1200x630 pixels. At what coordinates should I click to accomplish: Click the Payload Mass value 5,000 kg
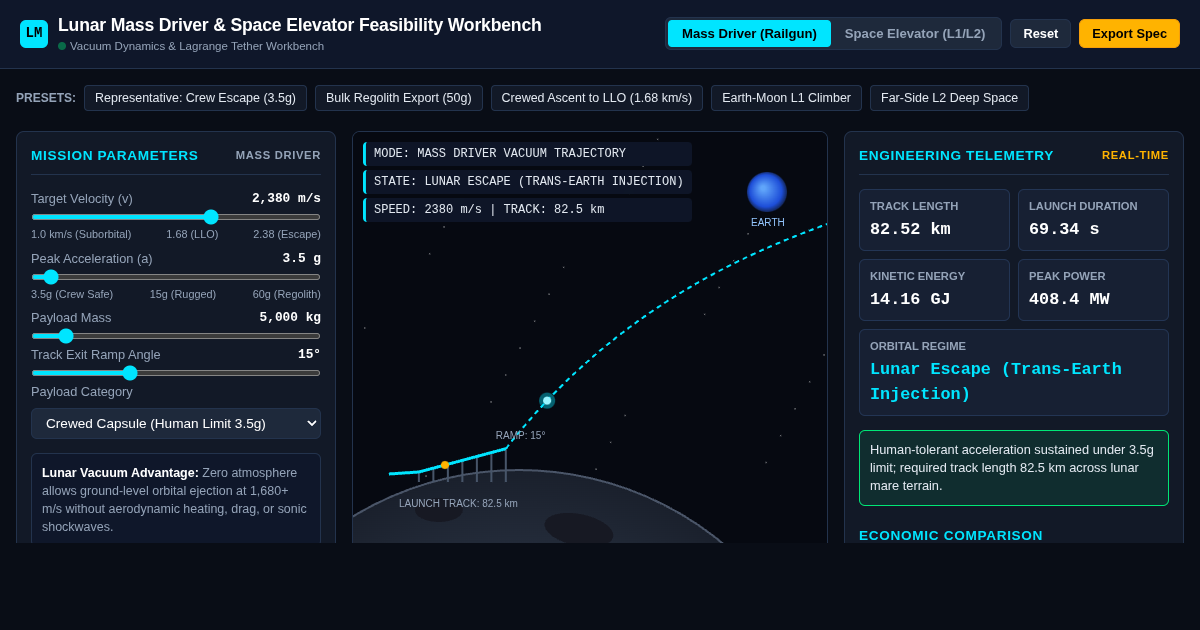click(x=290, y=317)
